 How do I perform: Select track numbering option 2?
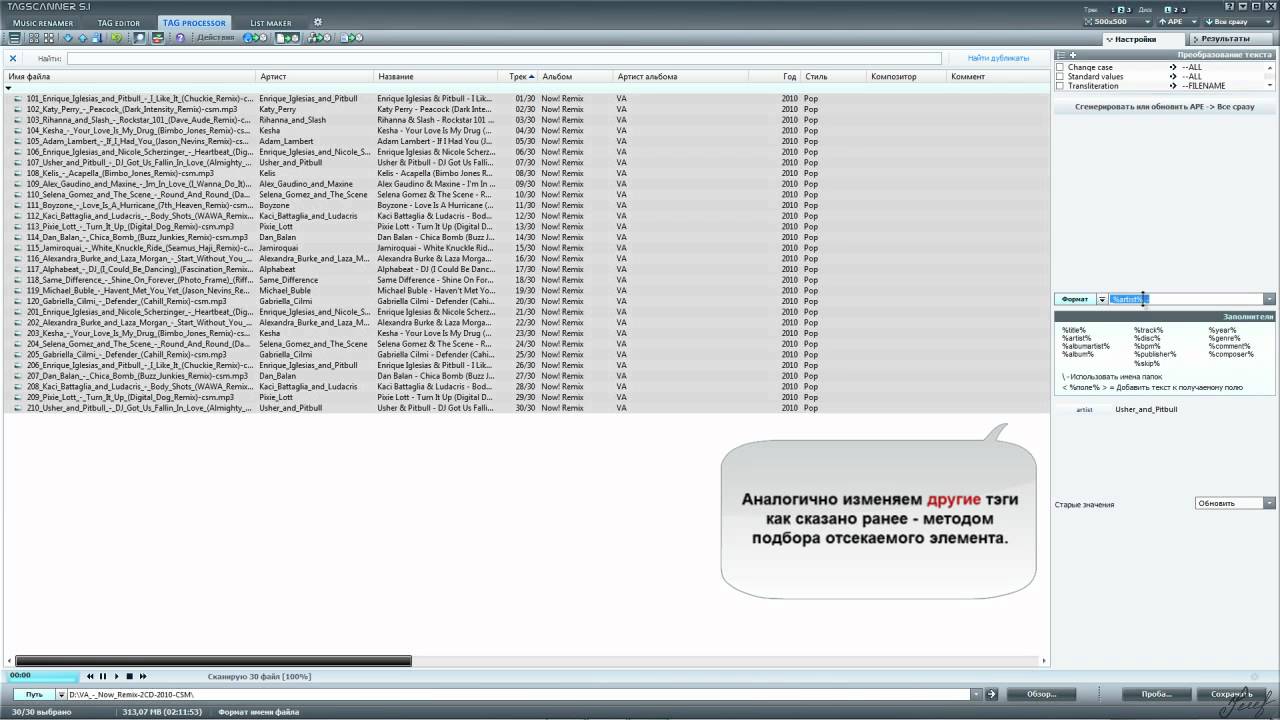click(1121, 10)
